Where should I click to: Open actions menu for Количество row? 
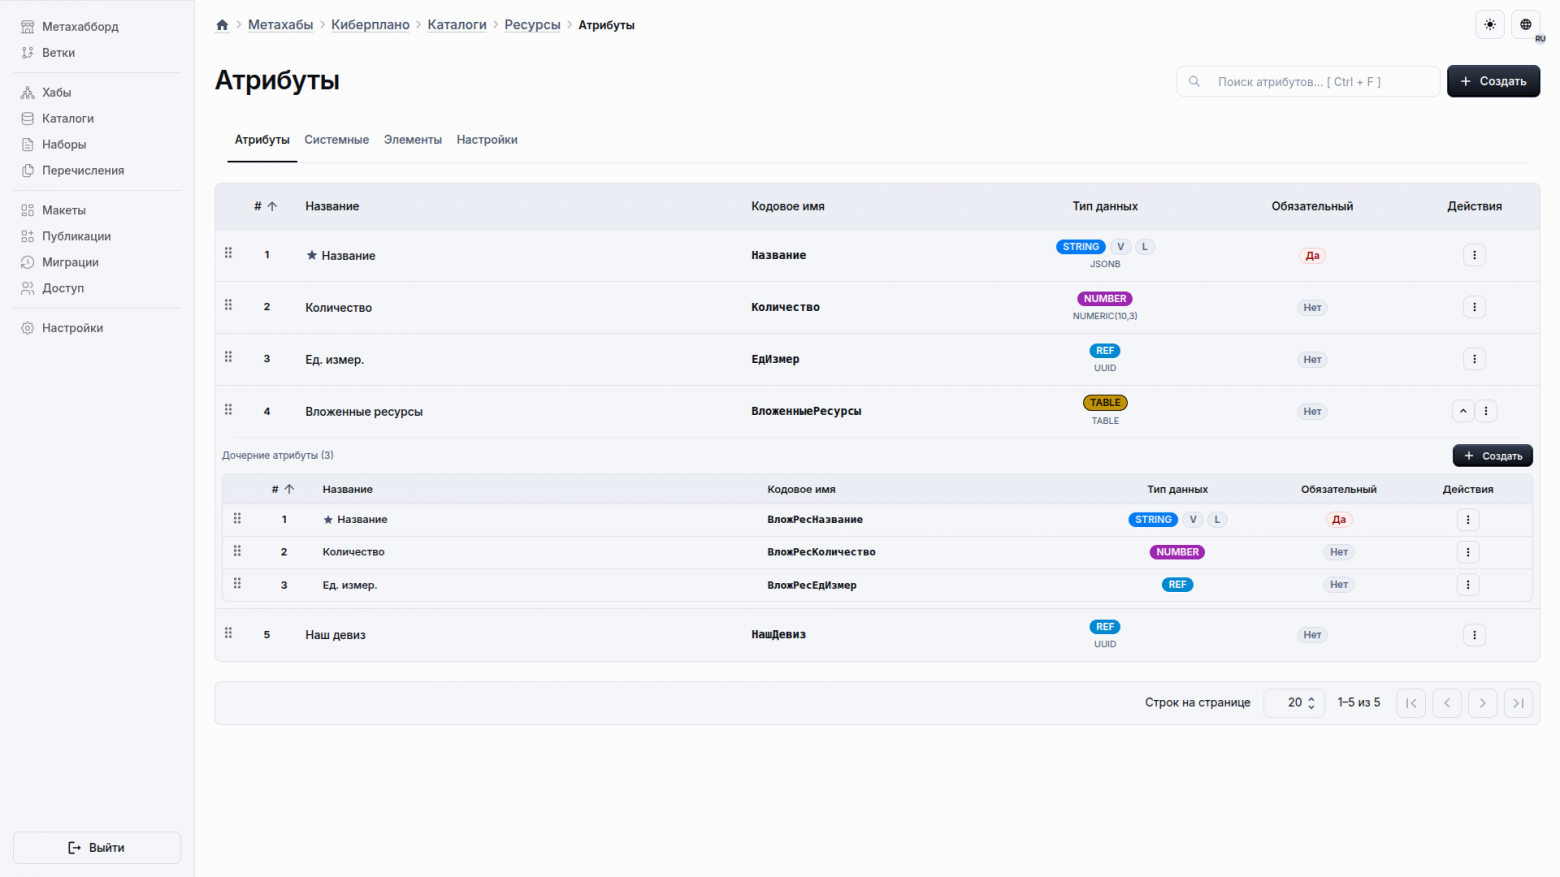click(1474, 307)
